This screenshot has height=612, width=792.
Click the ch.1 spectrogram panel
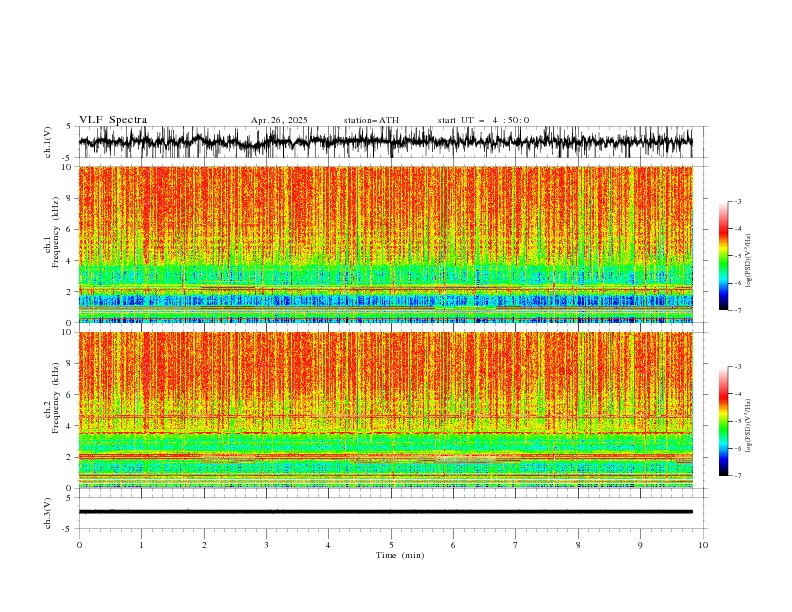pos(385,244)
